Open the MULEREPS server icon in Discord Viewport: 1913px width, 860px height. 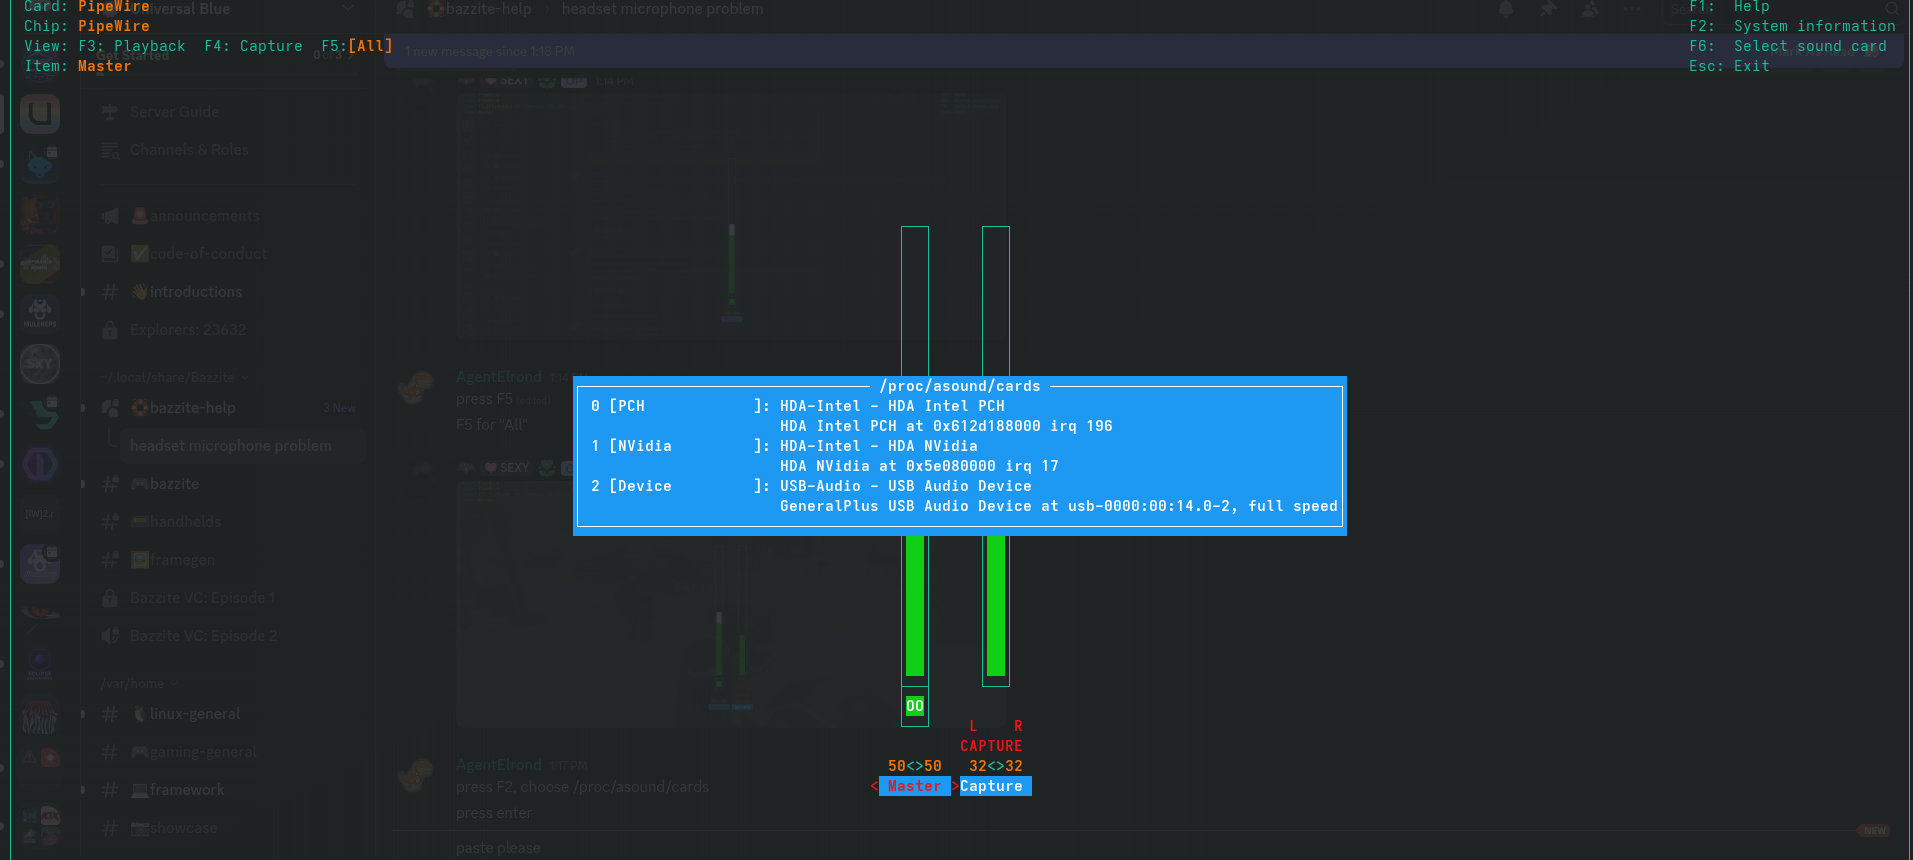coord(40,314)
